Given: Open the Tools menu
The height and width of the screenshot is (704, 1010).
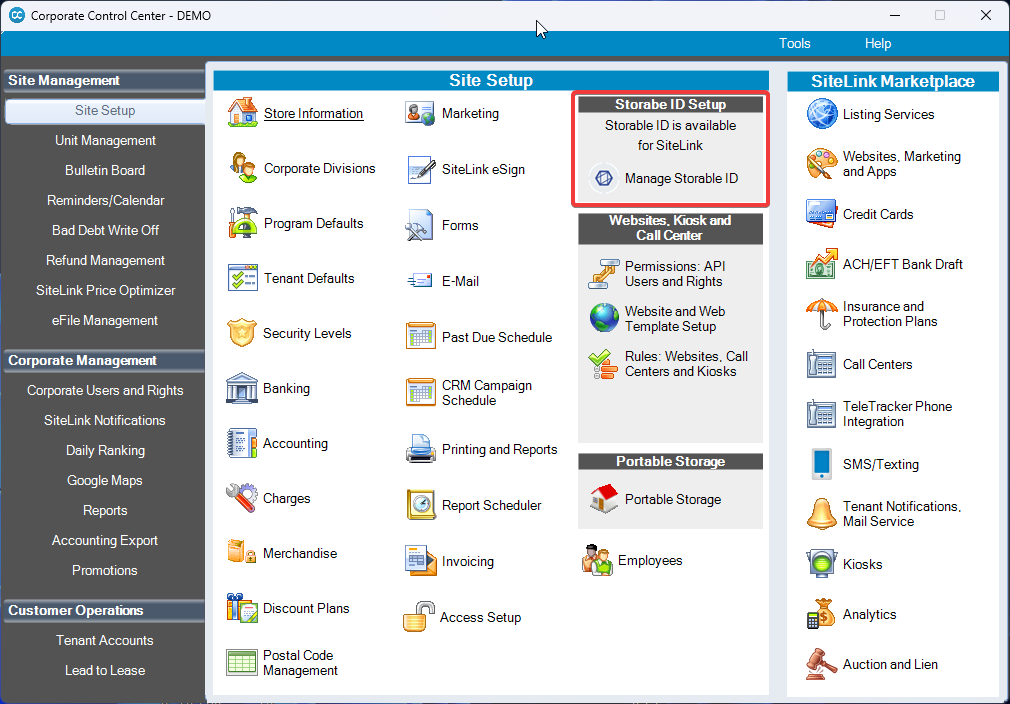Looking at the screenshot, I should pyautogui.click(x=794, y=43).
